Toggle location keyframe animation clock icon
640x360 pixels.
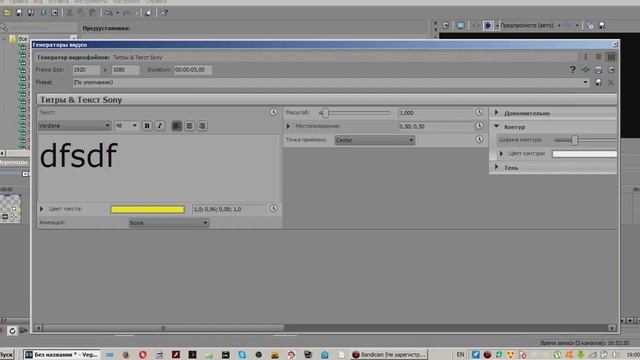[480, 126]
